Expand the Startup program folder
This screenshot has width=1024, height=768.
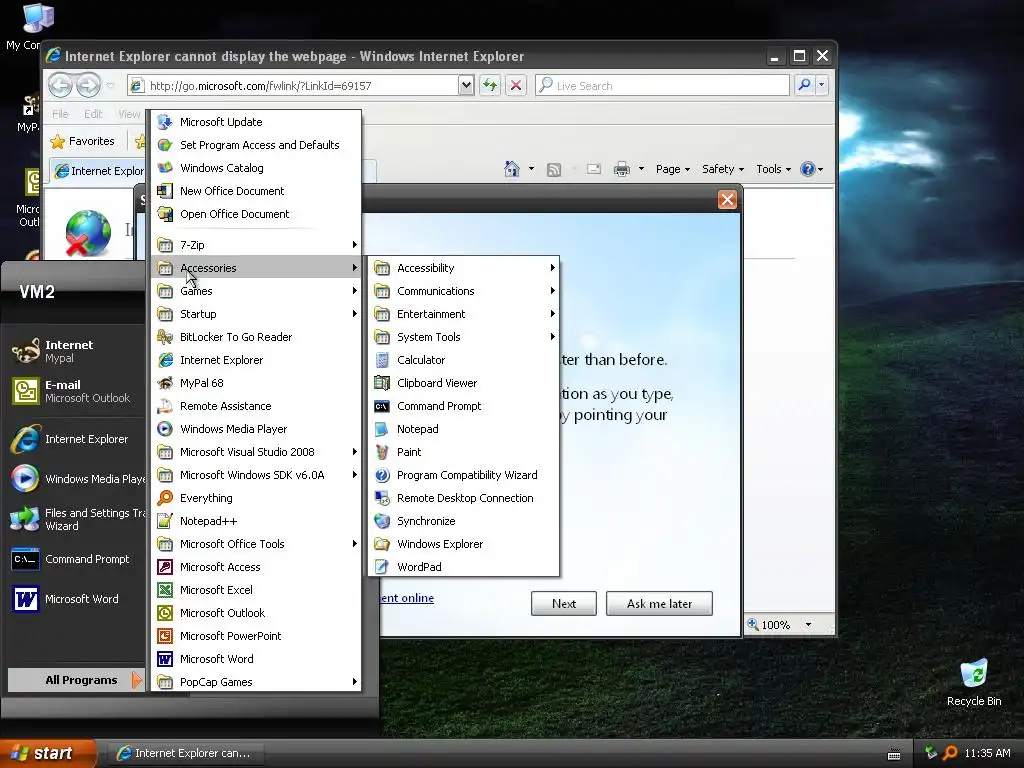coord(256,314)
